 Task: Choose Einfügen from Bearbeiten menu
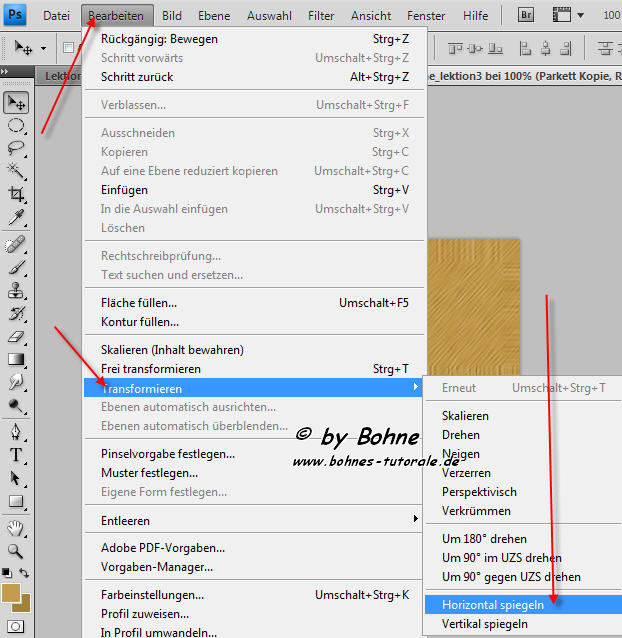coord(255,190)
